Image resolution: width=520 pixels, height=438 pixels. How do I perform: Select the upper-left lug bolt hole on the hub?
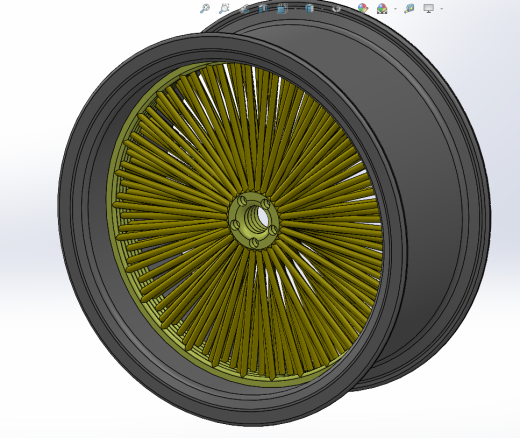click(242, 201)
